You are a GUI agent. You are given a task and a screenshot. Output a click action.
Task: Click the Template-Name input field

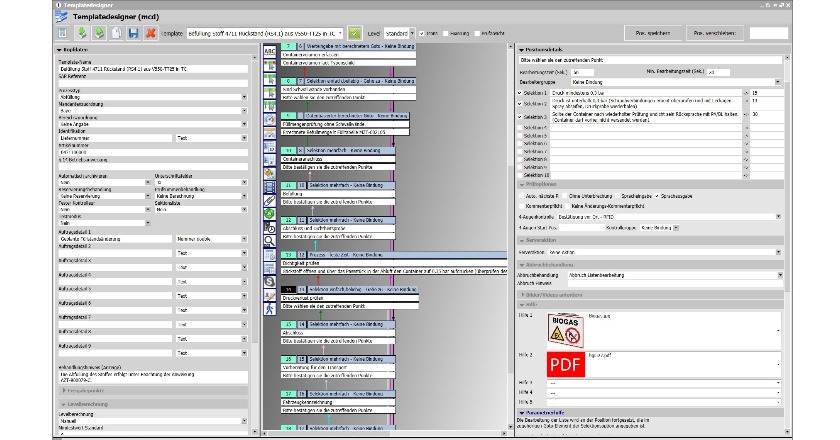(153, 69)
